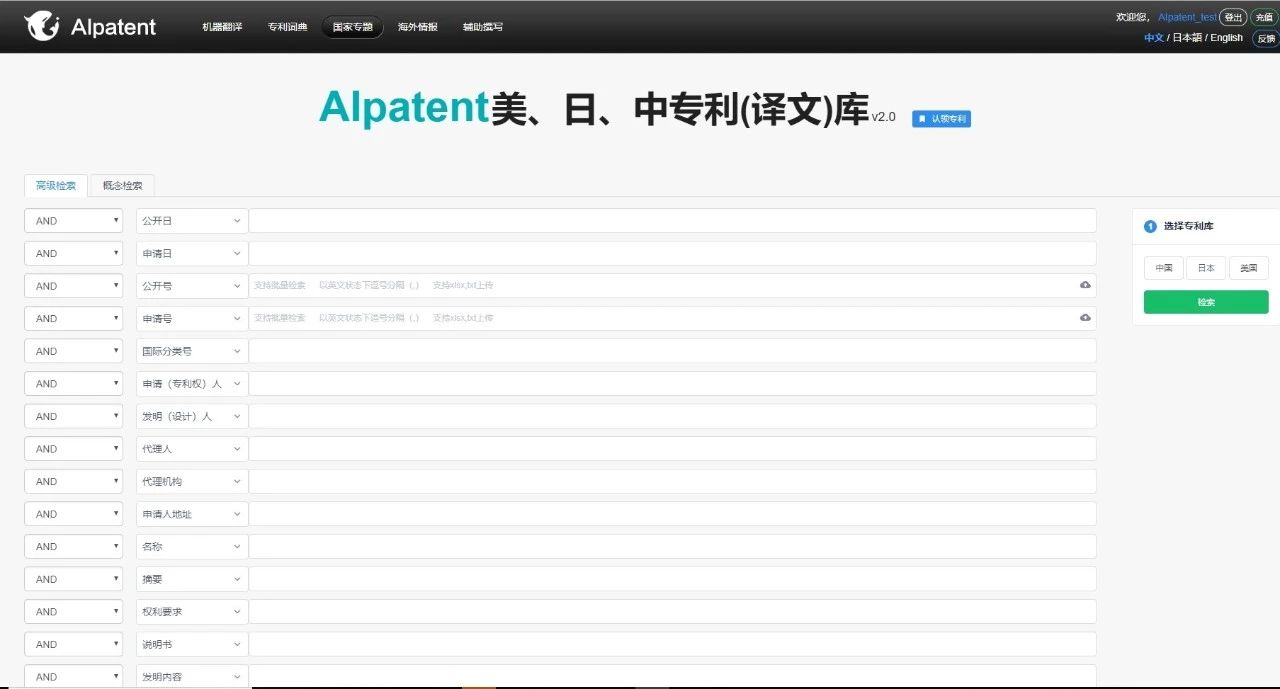The width and height of the screenshot is (1280, 689).
Task: Open AND operator dropdown for 公开号 row
Action: tap(73, 286)
